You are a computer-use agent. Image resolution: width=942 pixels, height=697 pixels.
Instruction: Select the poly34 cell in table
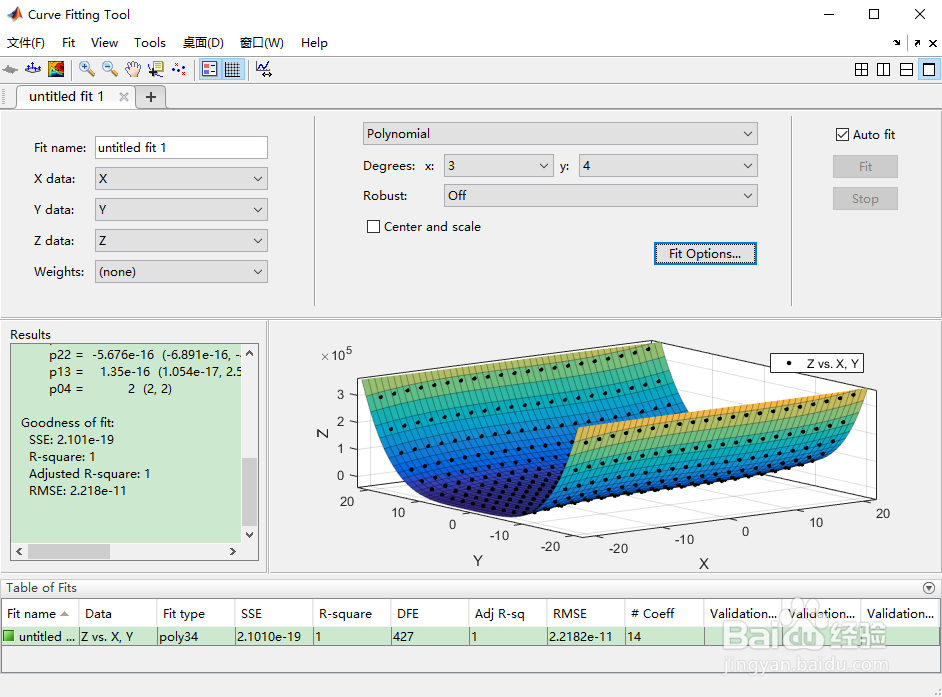pyautogui.click(x=196, y=636)
